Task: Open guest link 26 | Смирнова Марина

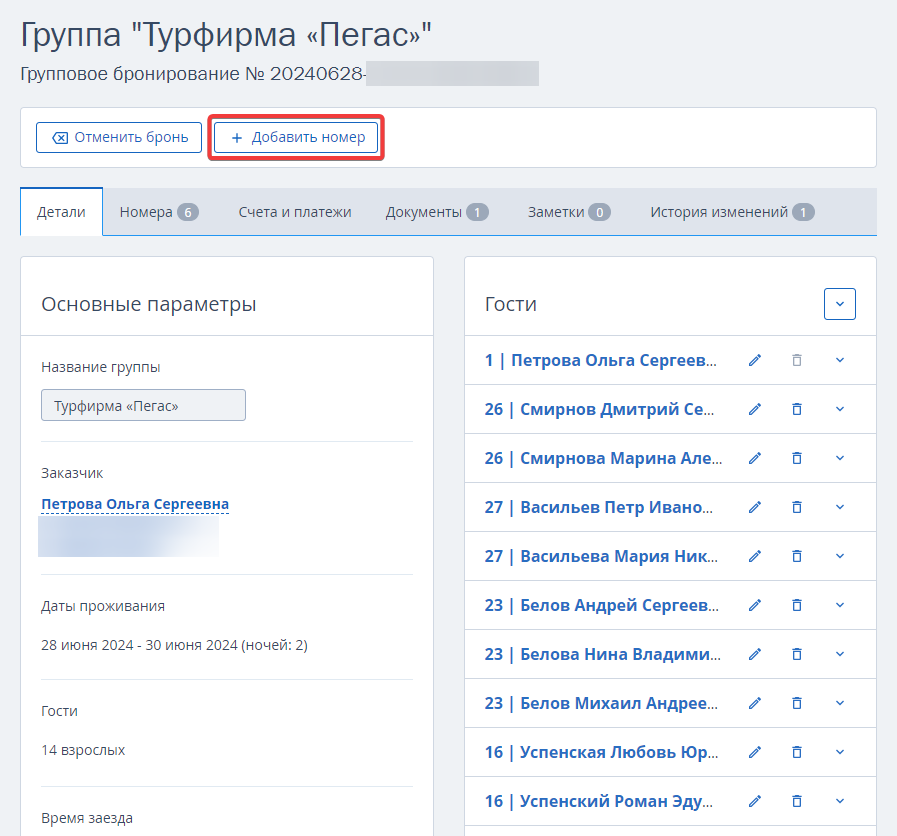Action: [604, 458]
